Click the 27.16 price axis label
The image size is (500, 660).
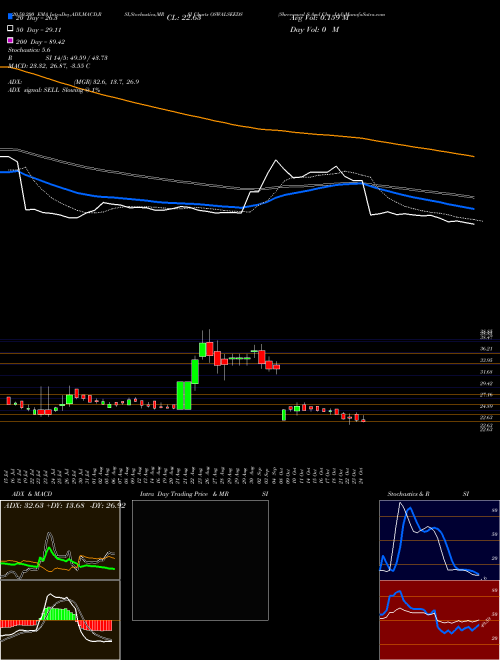point(486,394)
